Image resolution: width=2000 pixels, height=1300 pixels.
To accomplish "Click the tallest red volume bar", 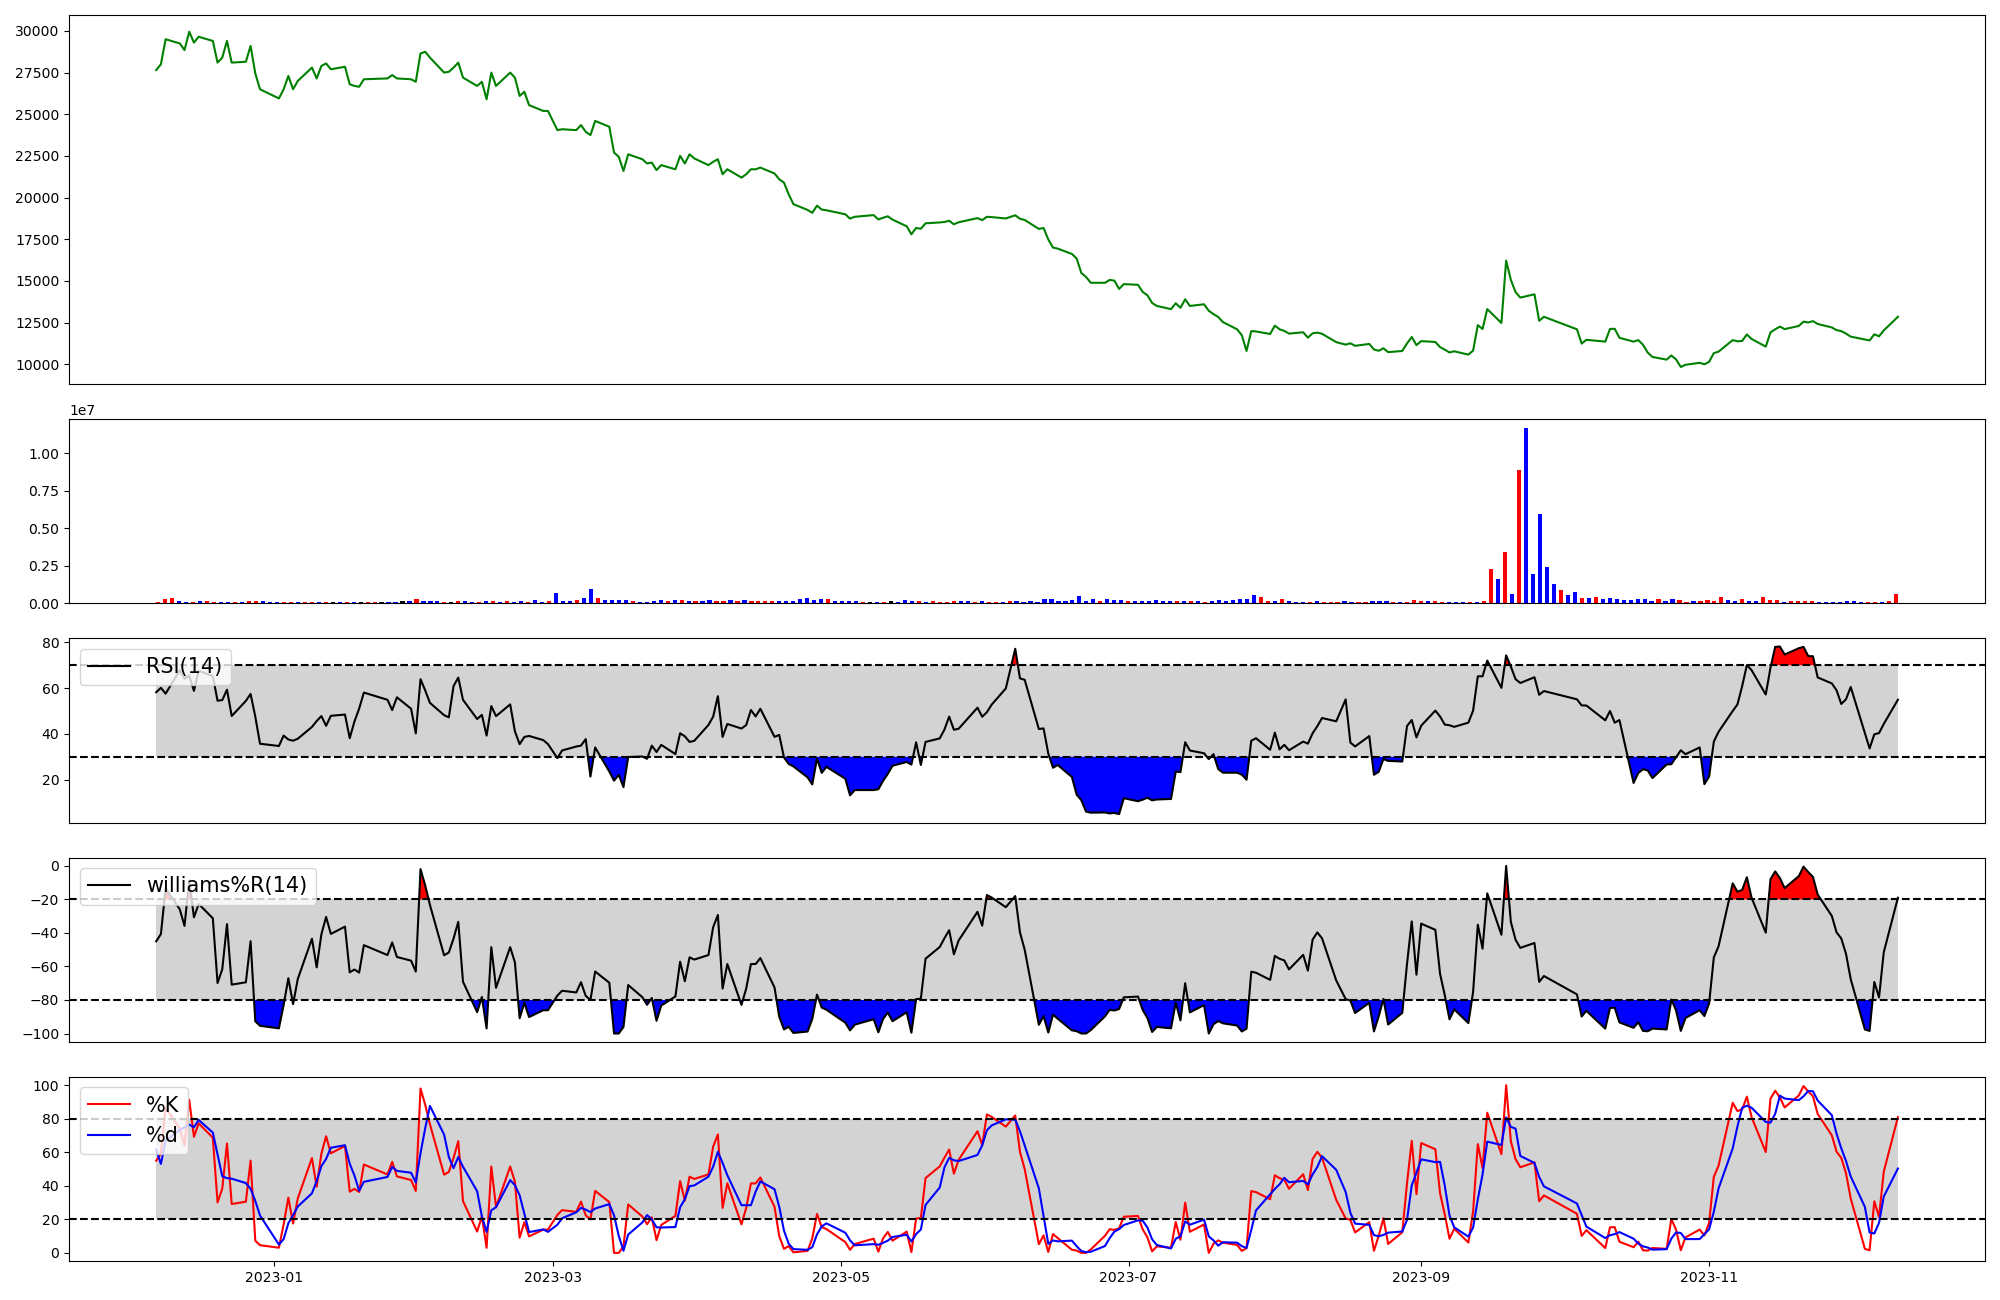I will [1519, 536].
